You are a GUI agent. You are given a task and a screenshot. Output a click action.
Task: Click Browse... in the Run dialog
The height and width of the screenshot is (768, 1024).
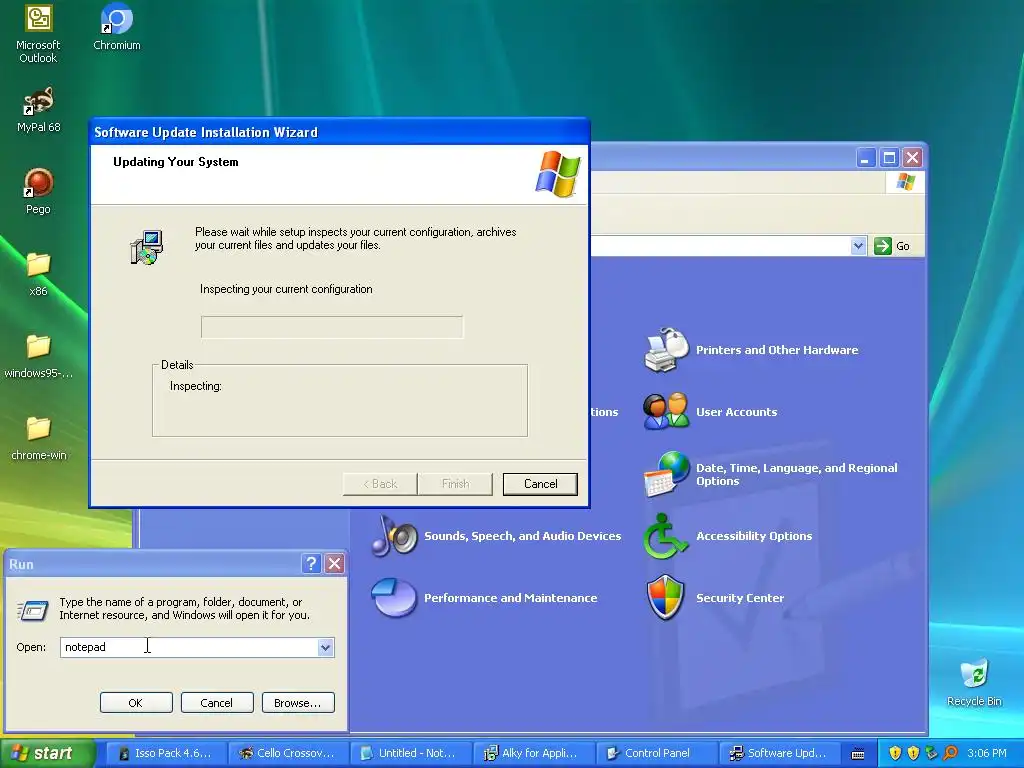tap(298, 703)
